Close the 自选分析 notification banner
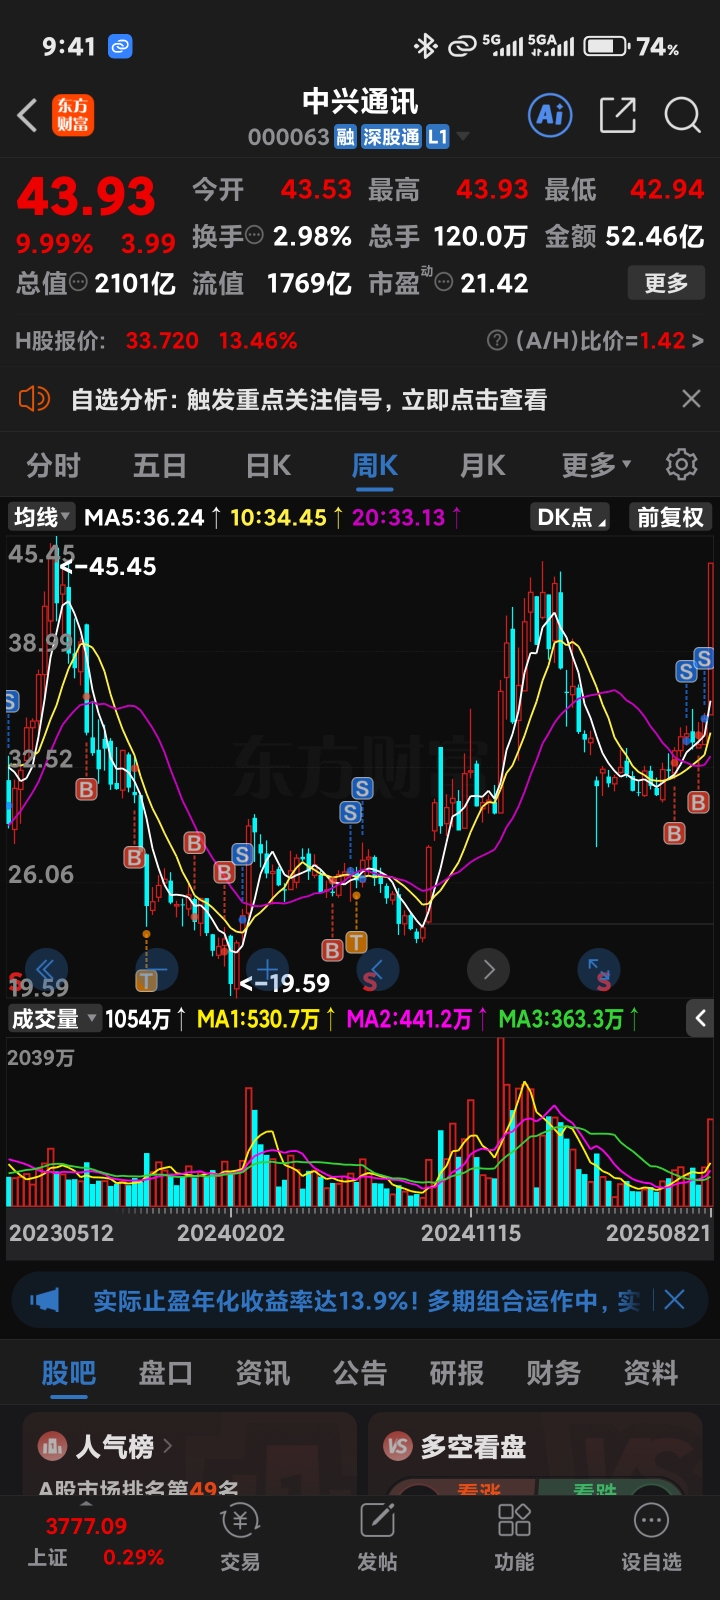Screen dimensions: 720x1600 point(691,399)
